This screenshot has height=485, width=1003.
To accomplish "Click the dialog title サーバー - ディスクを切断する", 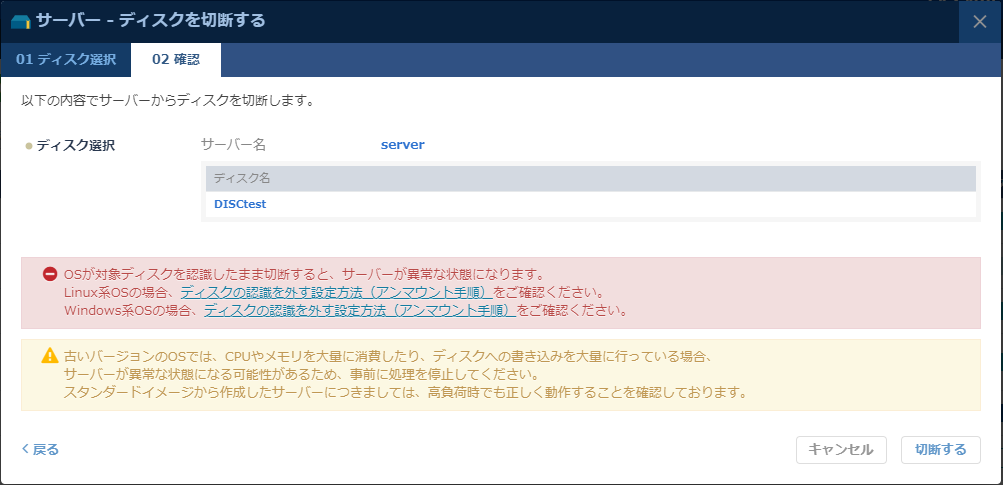I will [x=150, y=21].
